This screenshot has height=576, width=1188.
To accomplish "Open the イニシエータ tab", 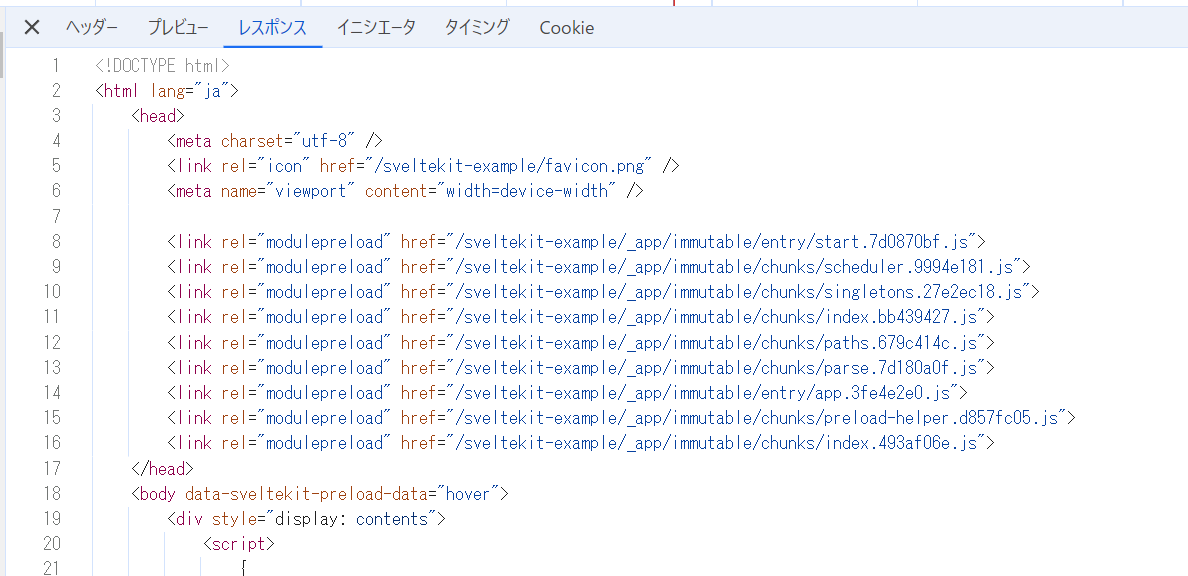I will click(376, 28).
